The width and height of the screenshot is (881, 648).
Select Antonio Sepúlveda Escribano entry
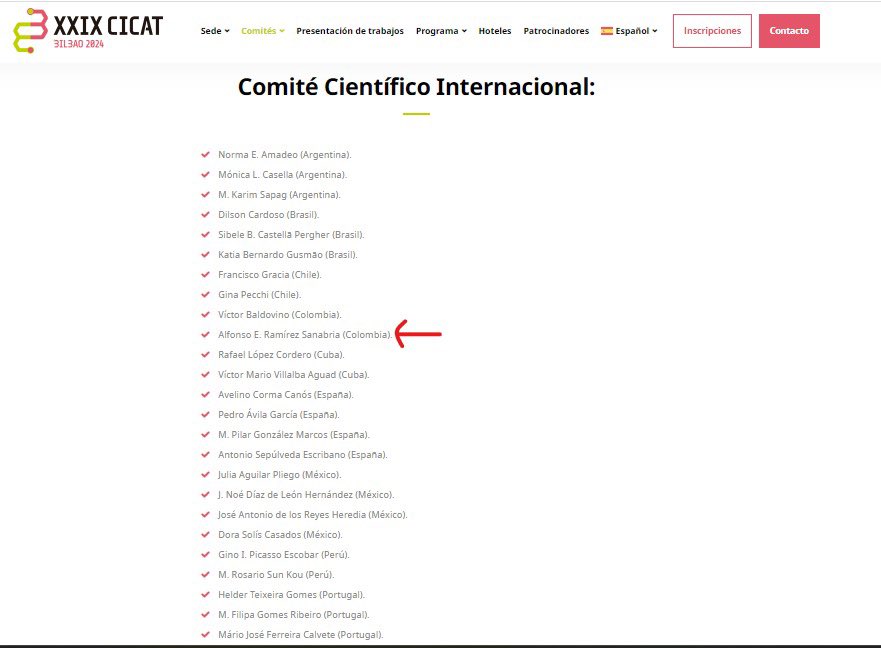tap(303, 455)
